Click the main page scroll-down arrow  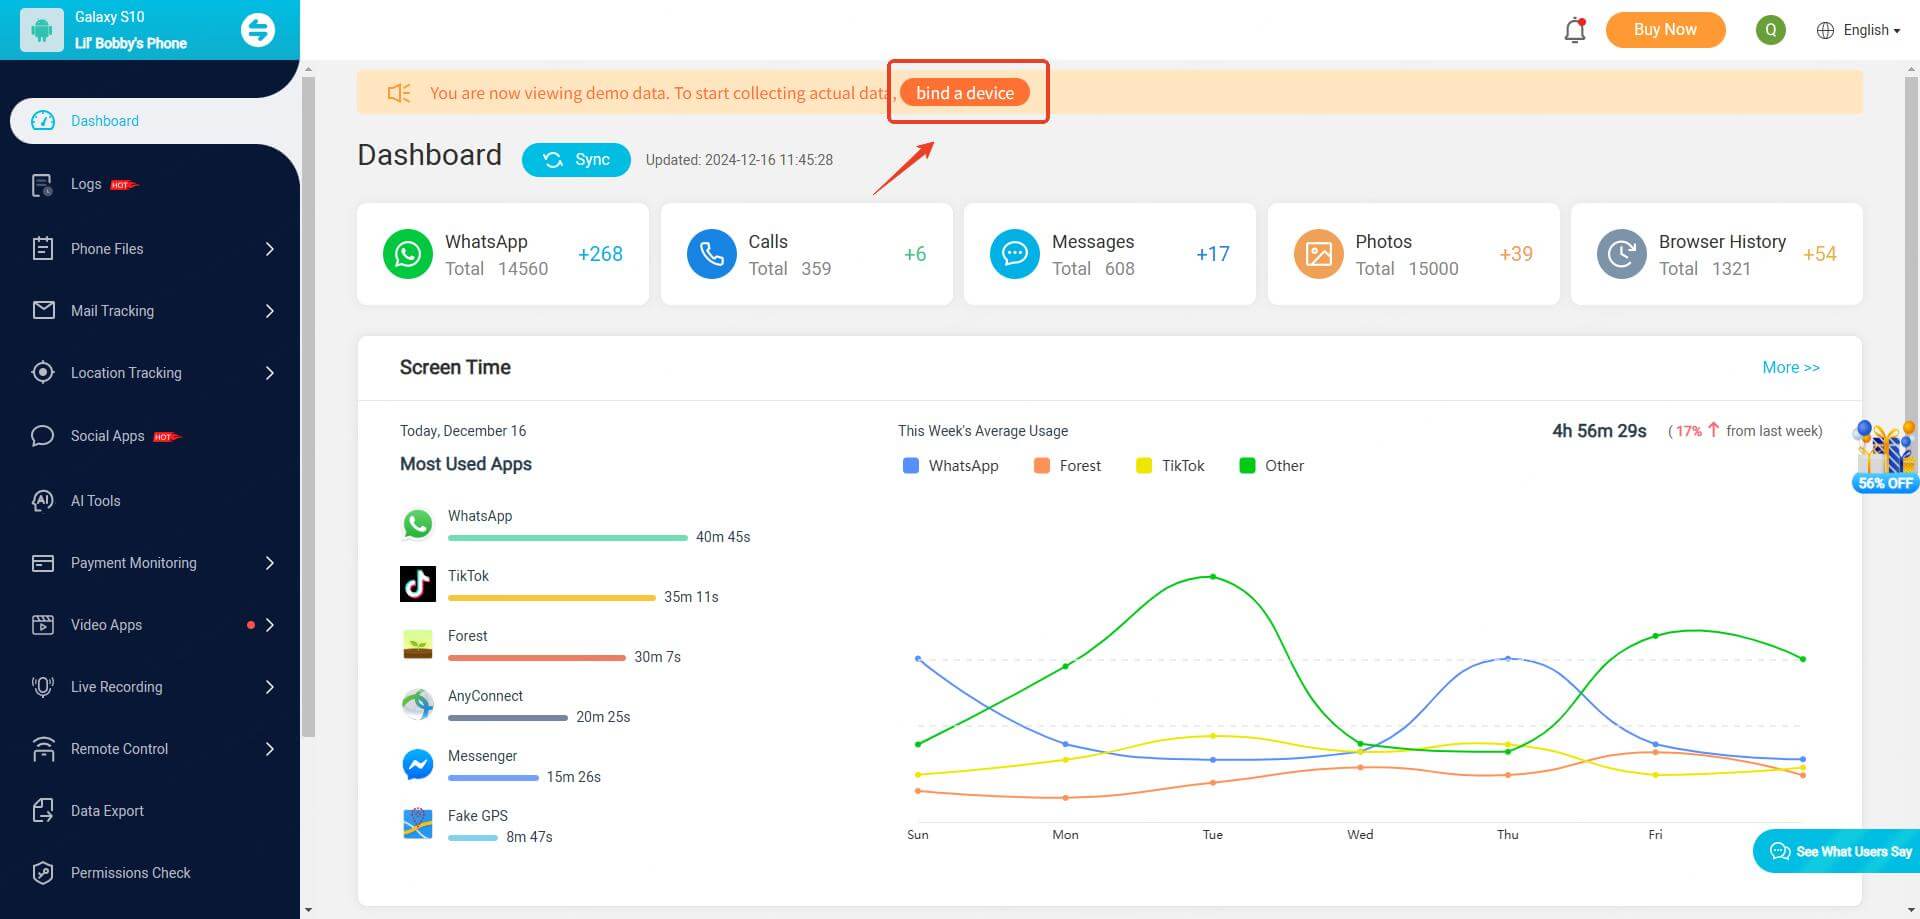coord(1911,909)
